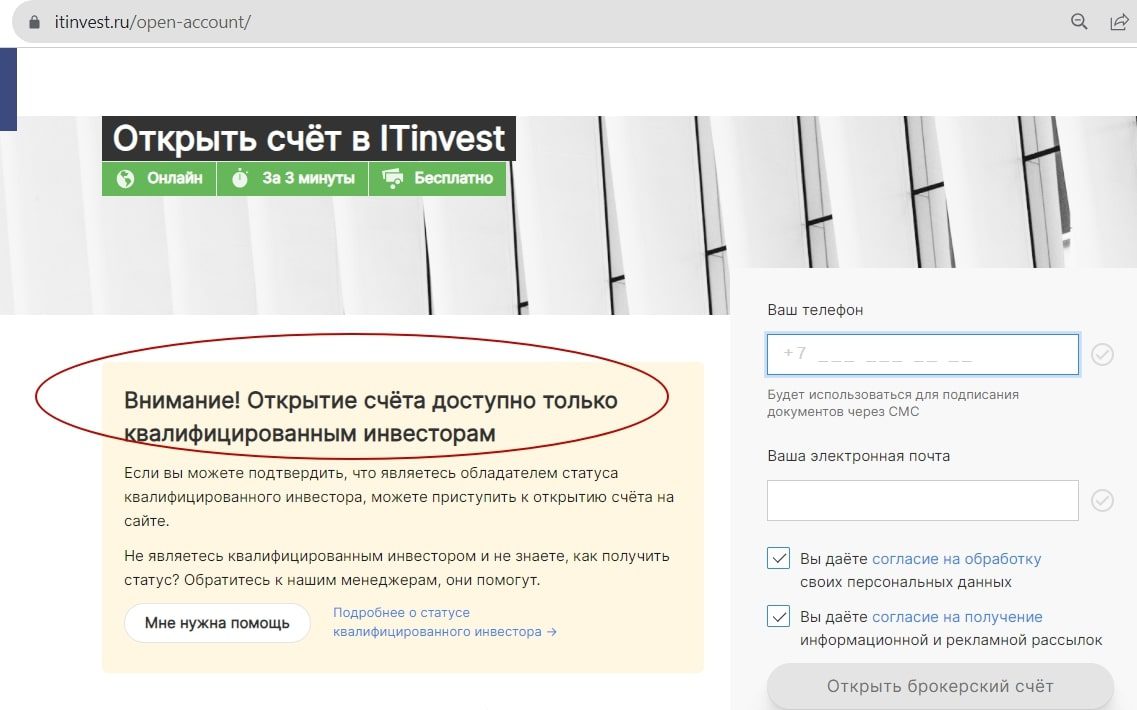Screen dimensions: 1137x710
Task: Click the Онлайн green badge
Action: coord(160,178)
